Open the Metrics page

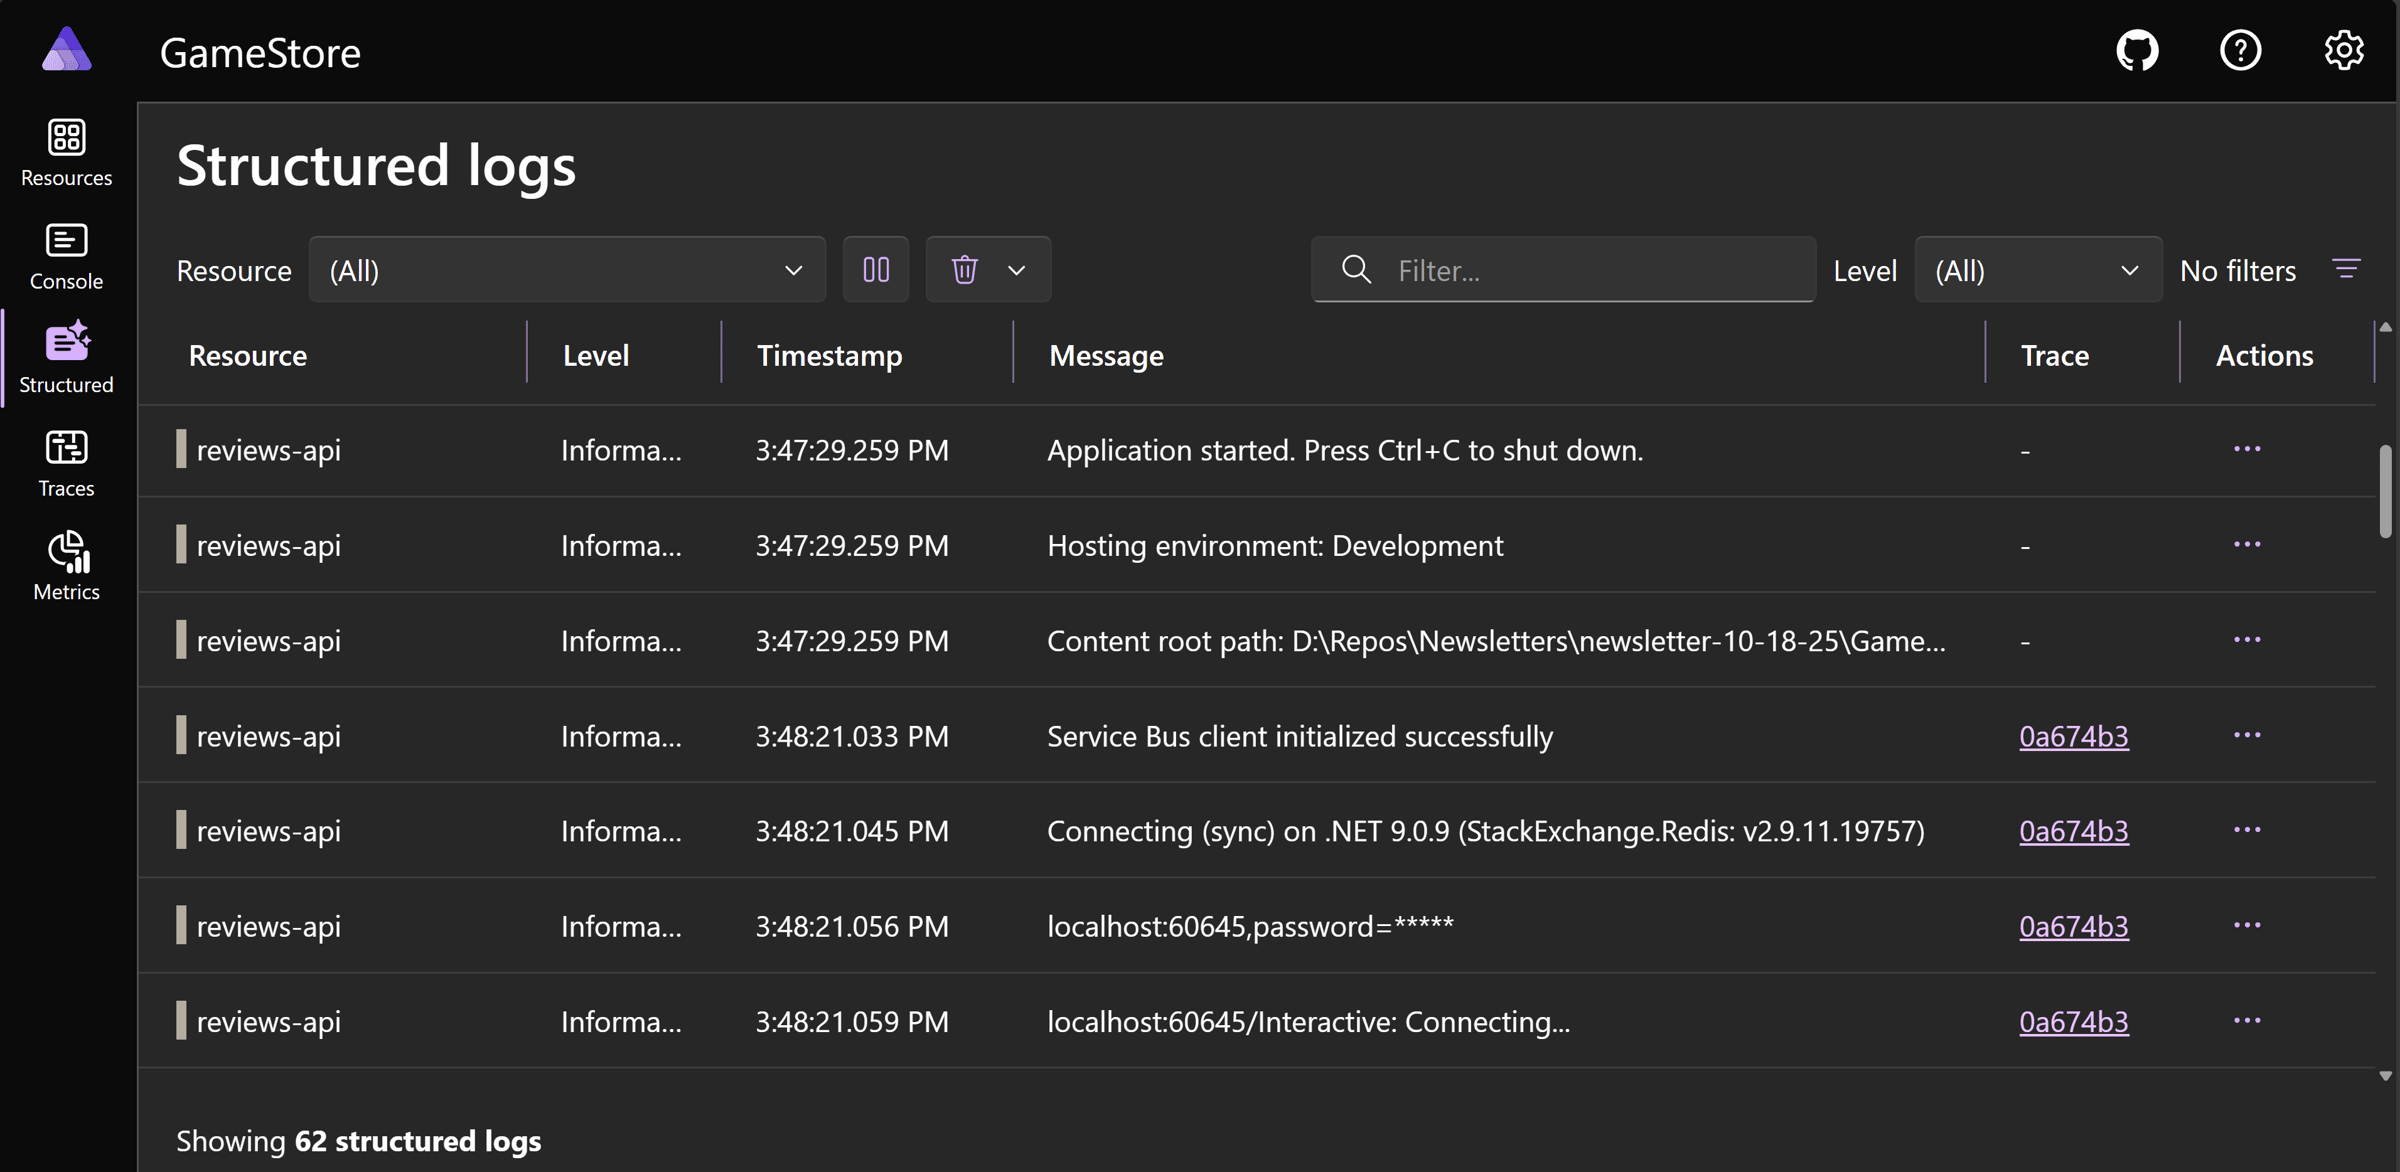66,566
